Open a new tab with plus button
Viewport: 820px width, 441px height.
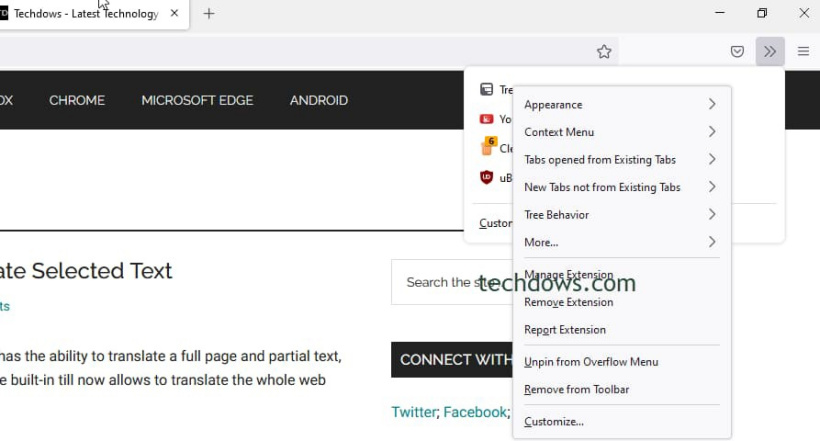(x=209, y=14)
